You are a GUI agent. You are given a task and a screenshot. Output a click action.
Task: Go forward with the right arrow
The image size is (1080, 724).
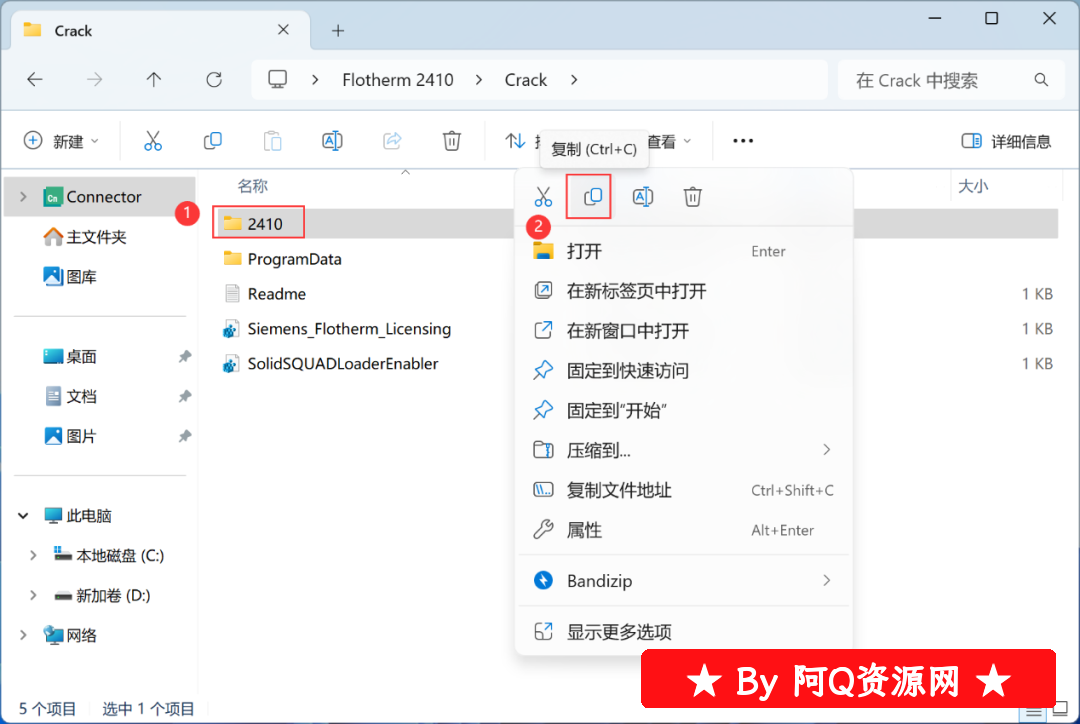click(x=94, y=80)
